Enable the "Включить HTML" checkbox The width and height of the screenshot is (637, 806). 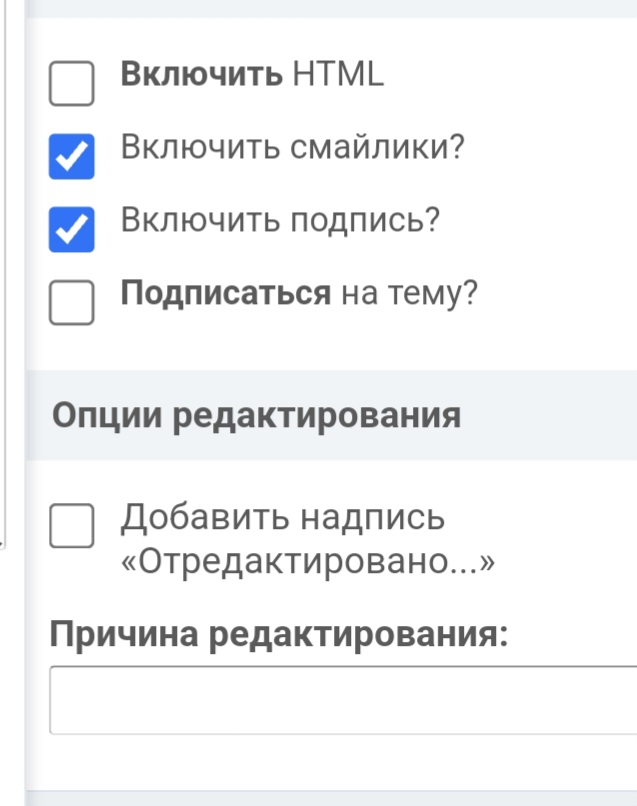71,84
